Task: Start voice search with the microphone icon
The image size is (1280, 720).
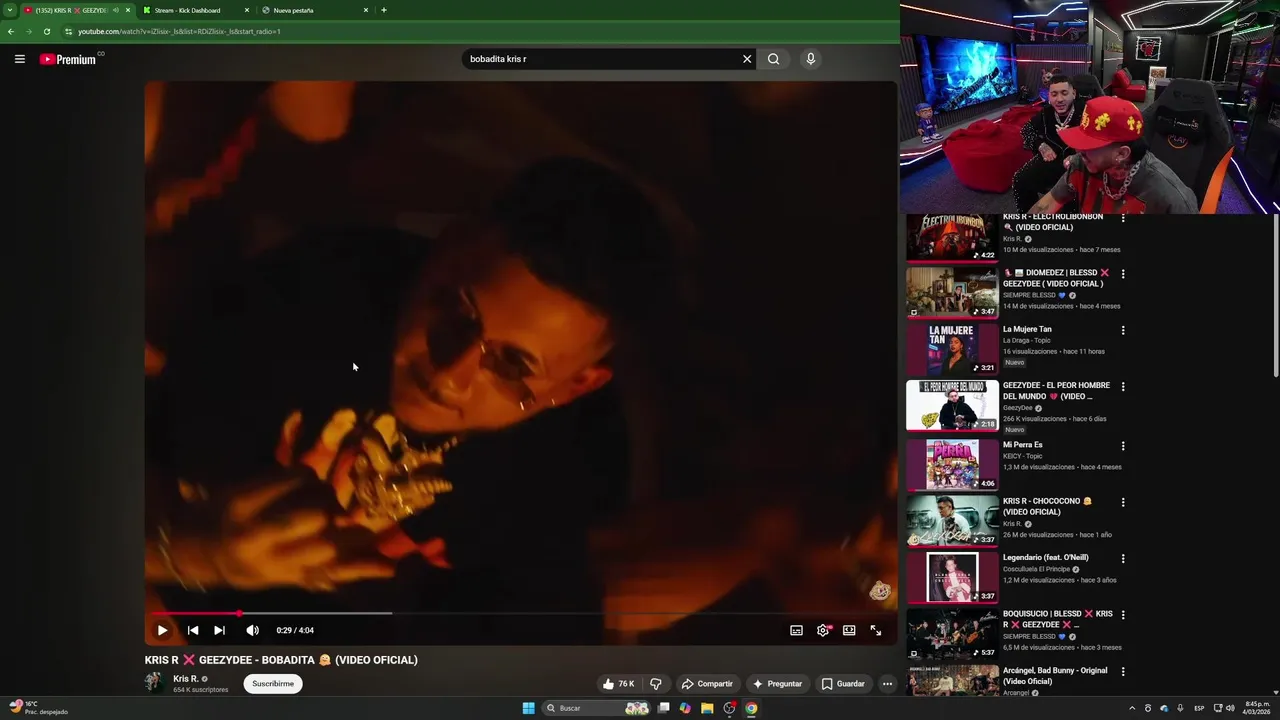Action: pos(811,59)
